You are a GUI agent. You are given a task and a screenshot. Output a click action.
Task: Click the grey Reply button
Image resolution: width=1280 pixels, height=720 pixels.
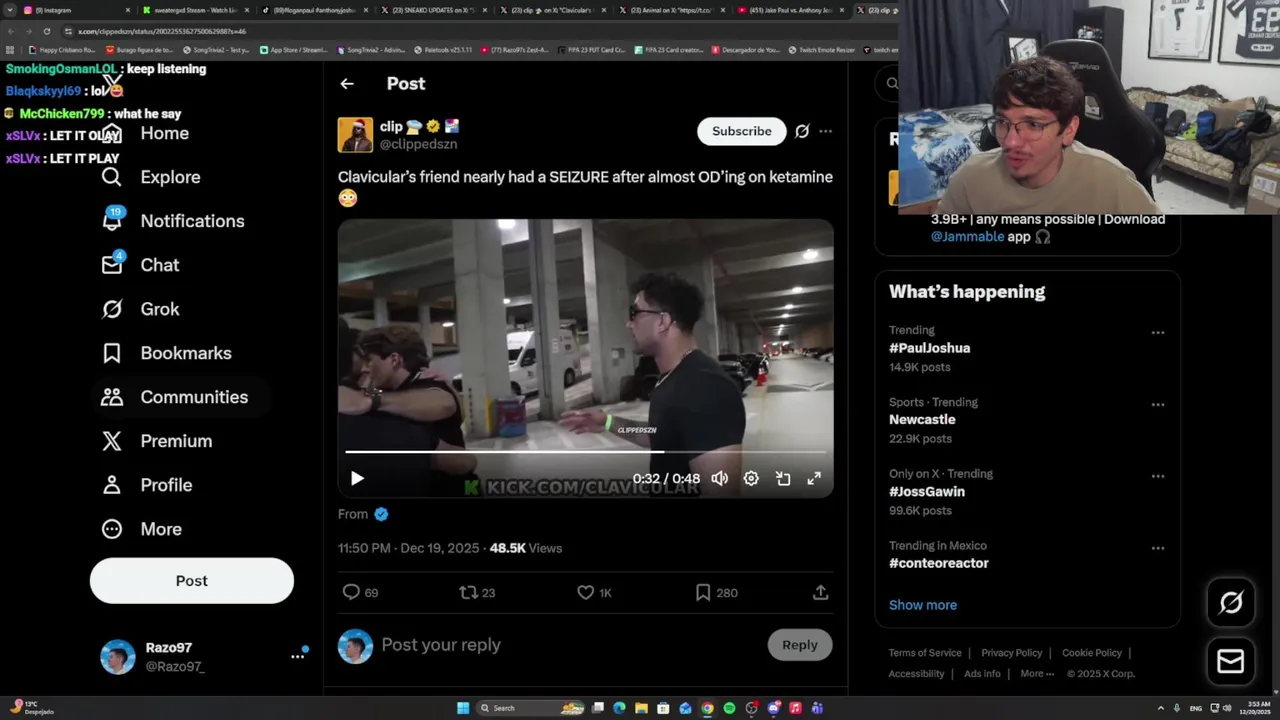click(799, 645)
